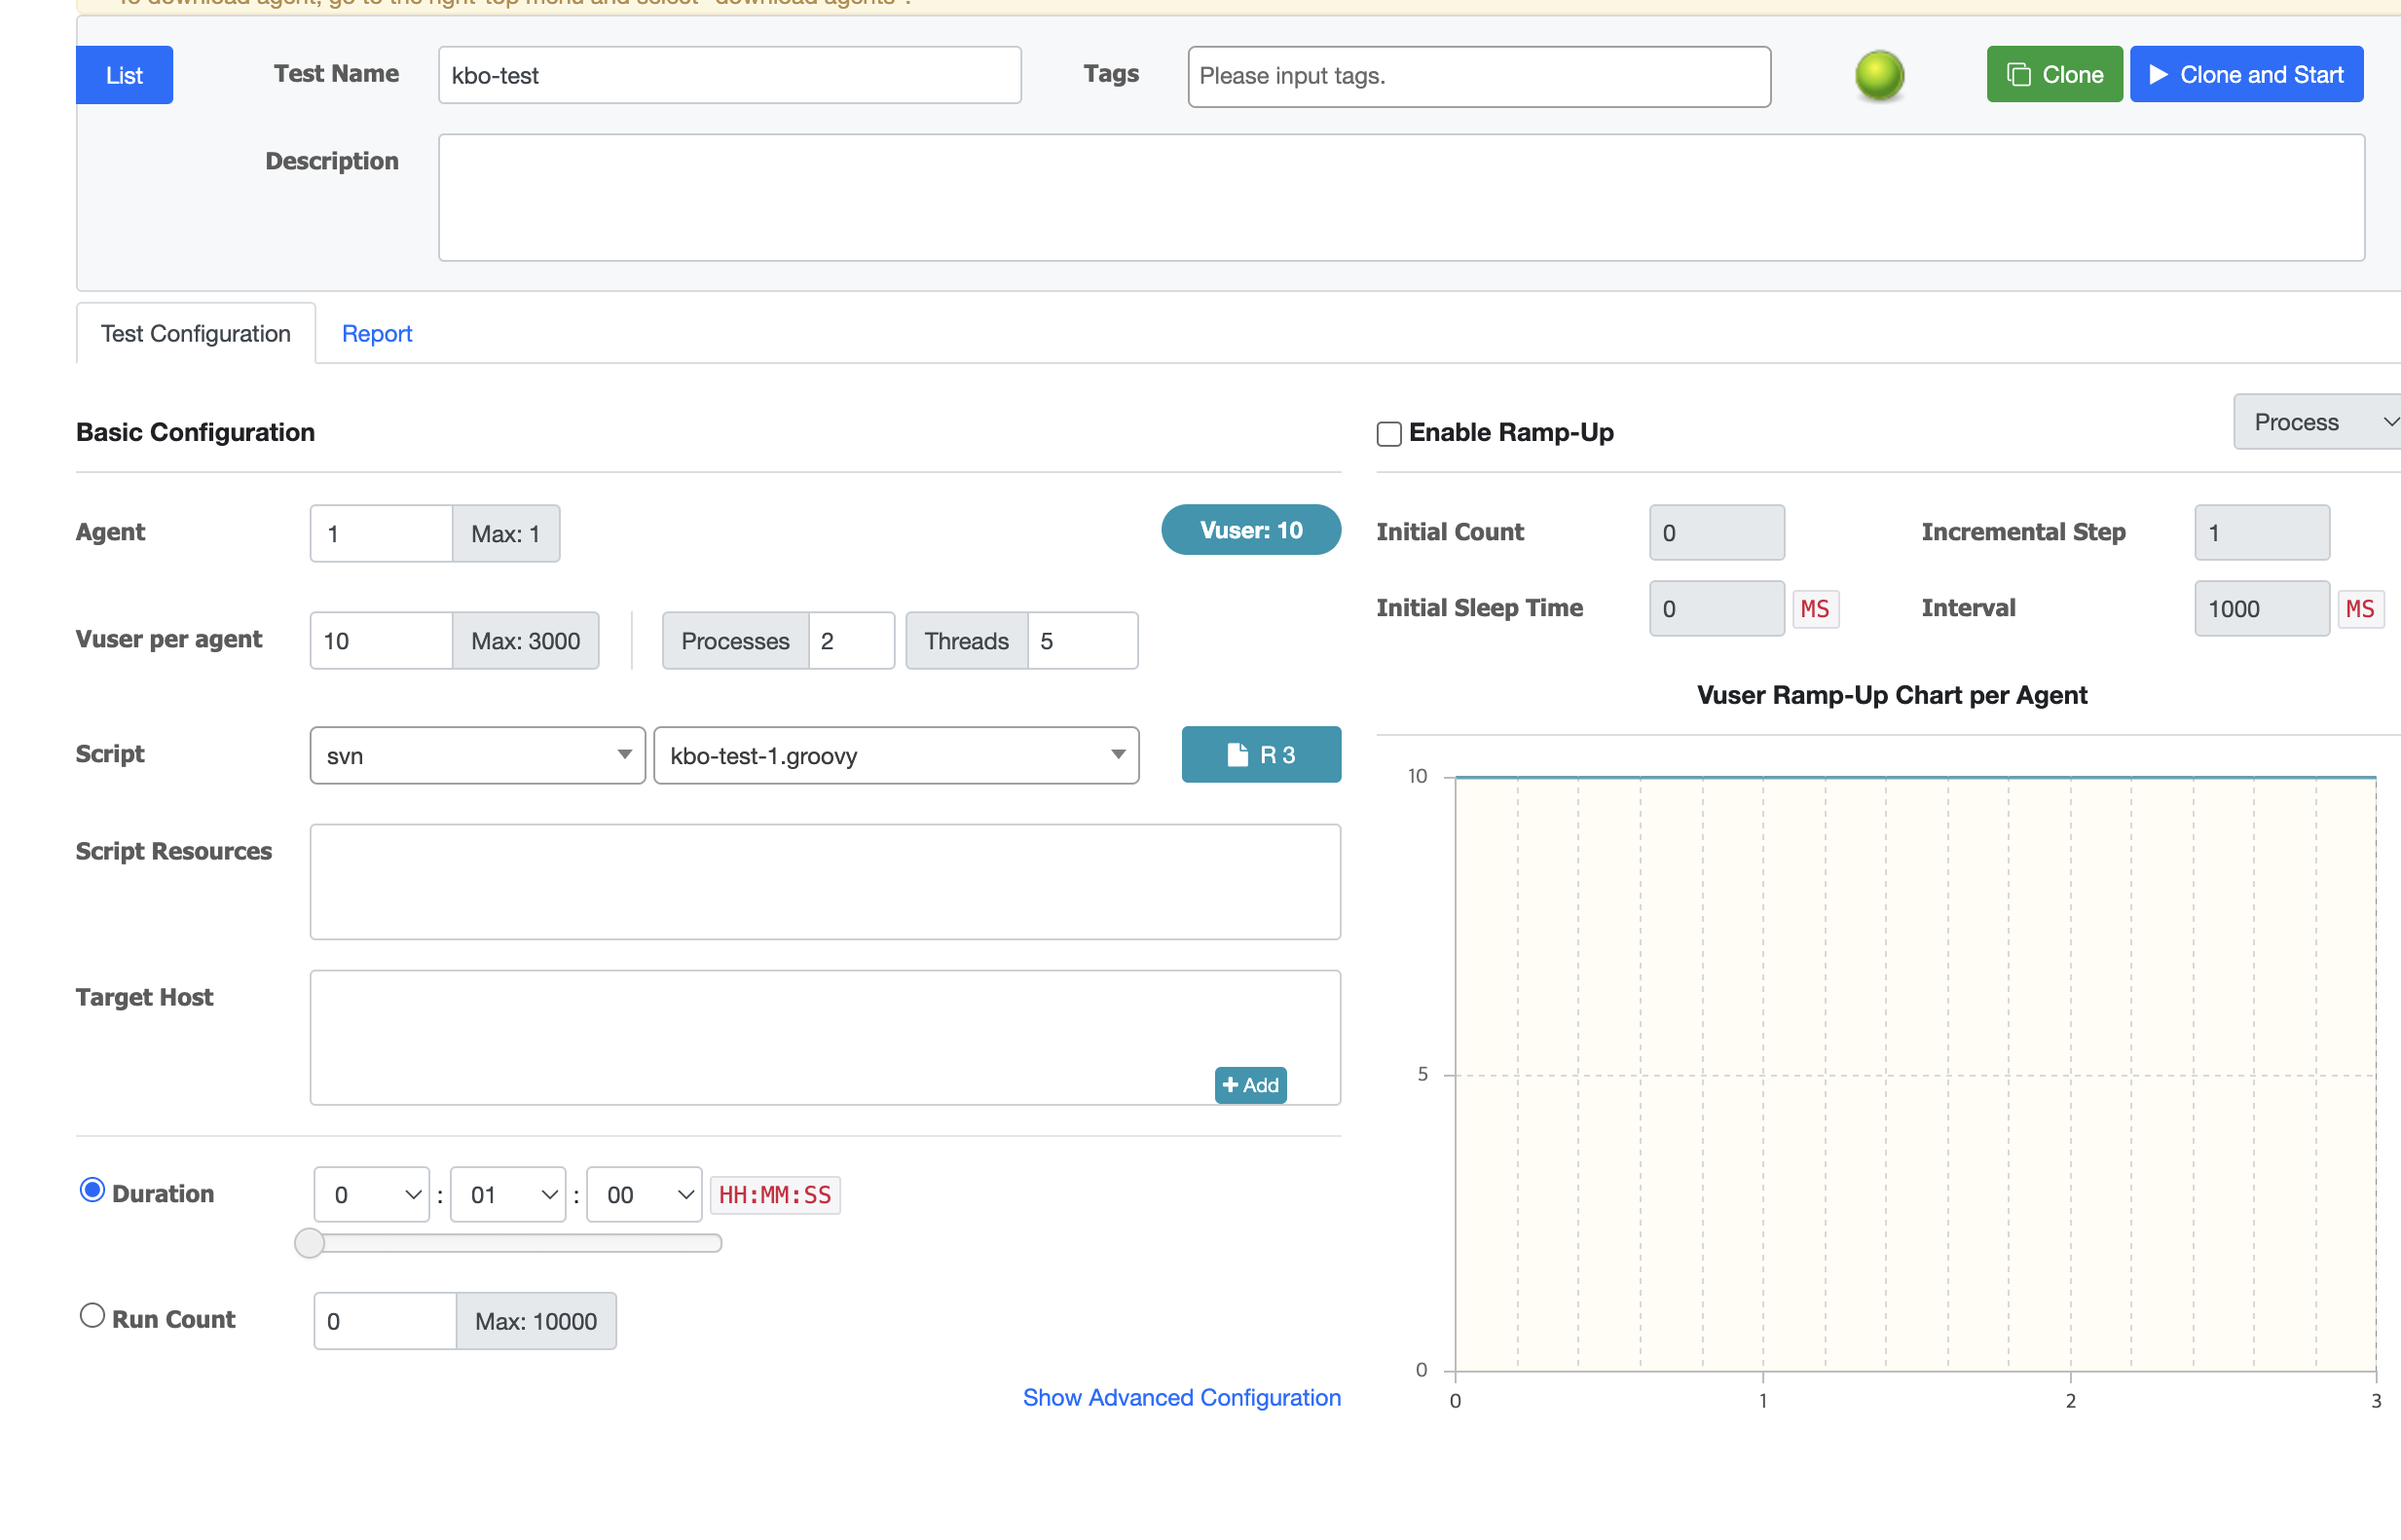Screen dimensions: 2401x1540
Task: Select the Duration radio button
Action: [x=92, y=1190]
